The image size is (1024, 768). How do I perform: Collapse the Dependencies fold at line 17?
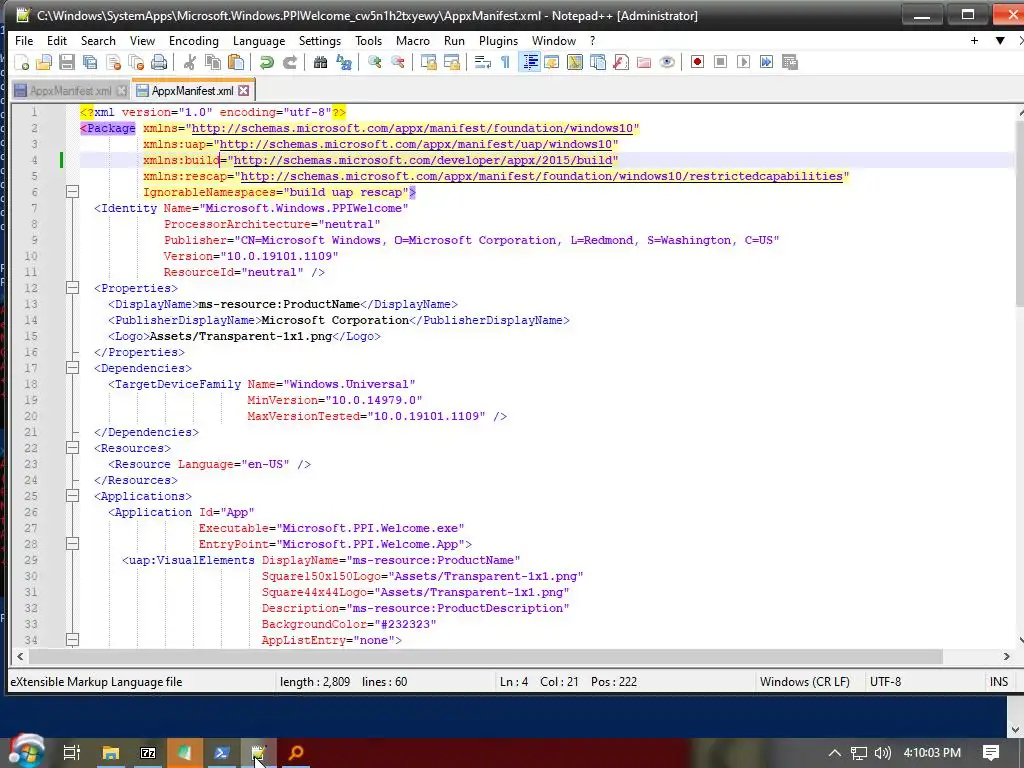coord(72,368)
